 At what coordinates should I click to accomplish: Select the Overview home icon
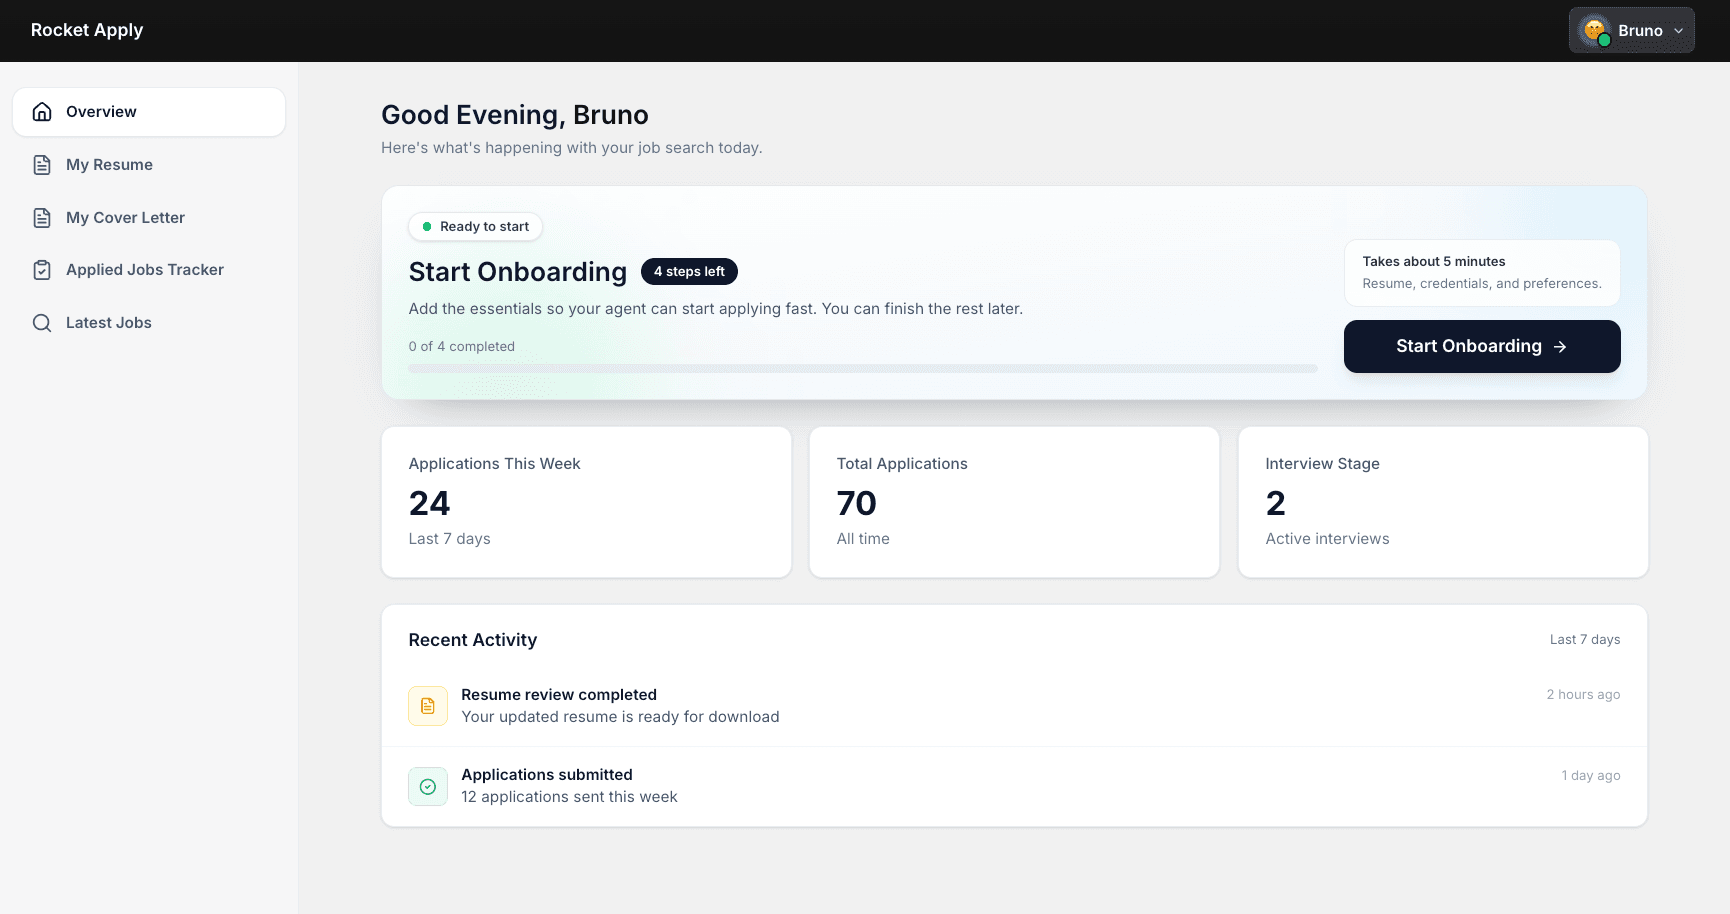[x=41, y=111]
